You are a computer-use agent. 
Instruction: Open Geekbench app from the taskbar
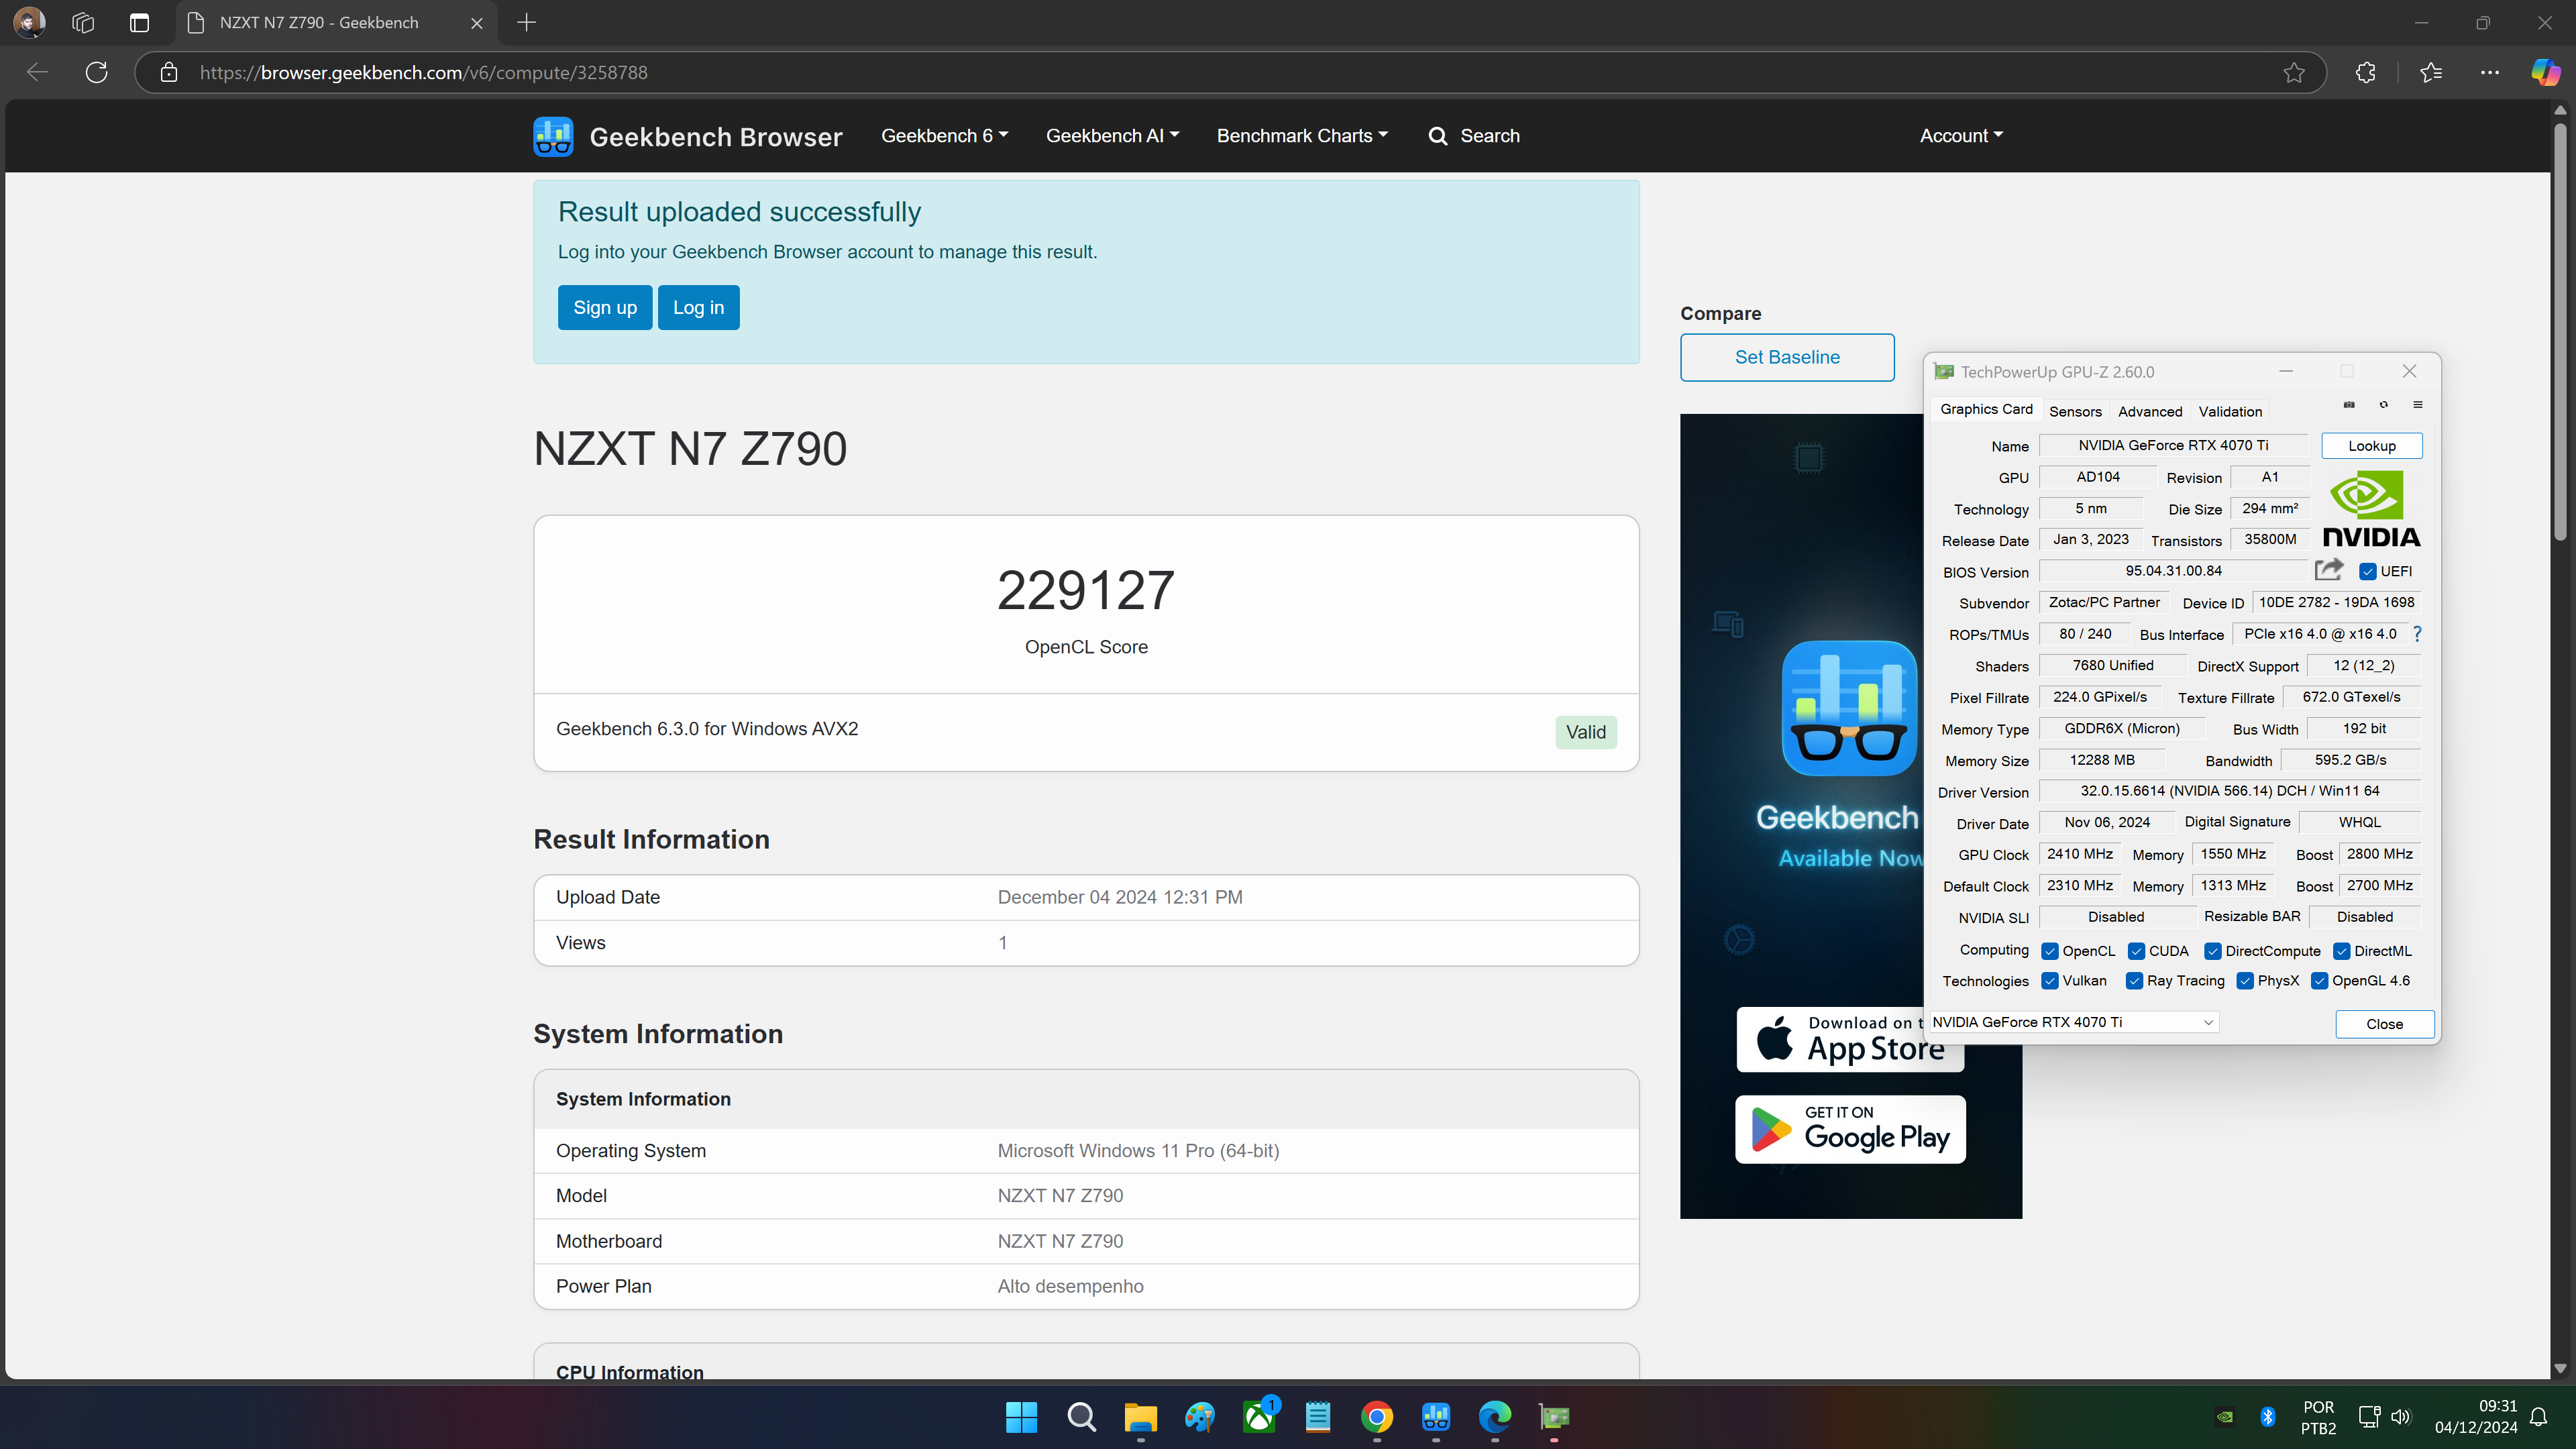1436,1417
